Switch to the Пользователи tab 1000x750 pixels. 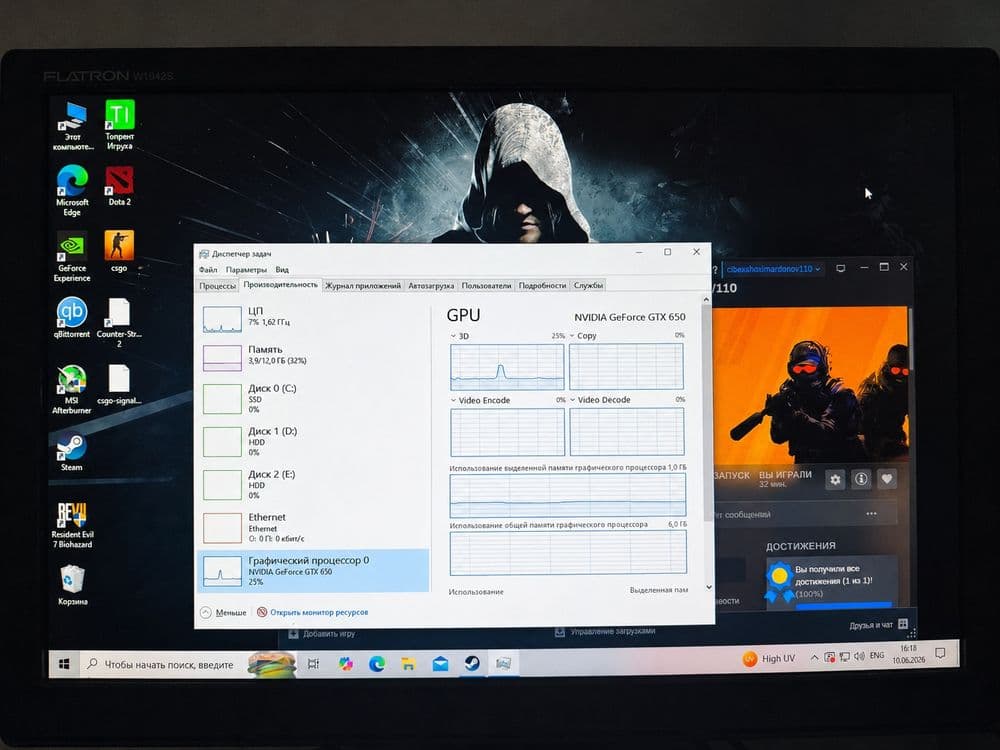pyautogui.click(x=486, y=286)
